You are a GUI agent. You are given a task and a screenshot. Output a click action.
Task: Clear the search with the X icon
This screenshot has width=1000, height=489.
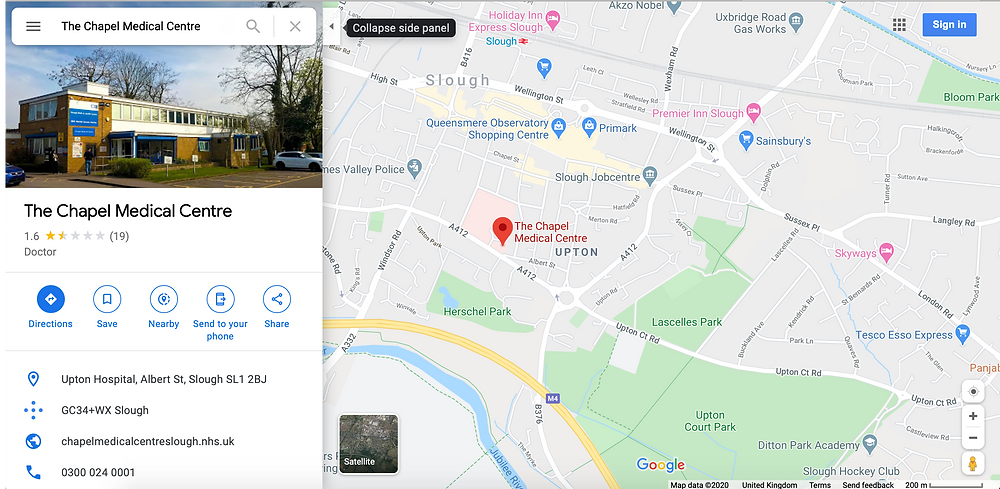(x=295, y=26)
